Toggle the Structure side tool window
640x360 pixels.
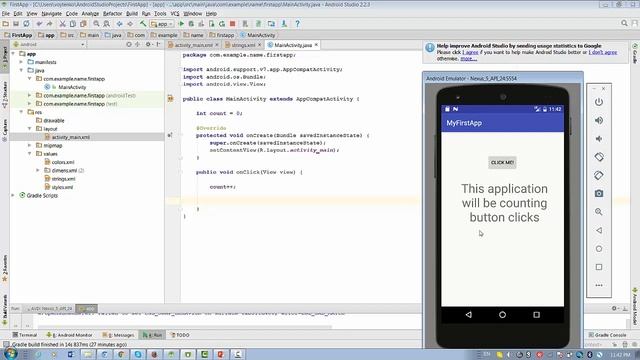click(x=4, y=95)
